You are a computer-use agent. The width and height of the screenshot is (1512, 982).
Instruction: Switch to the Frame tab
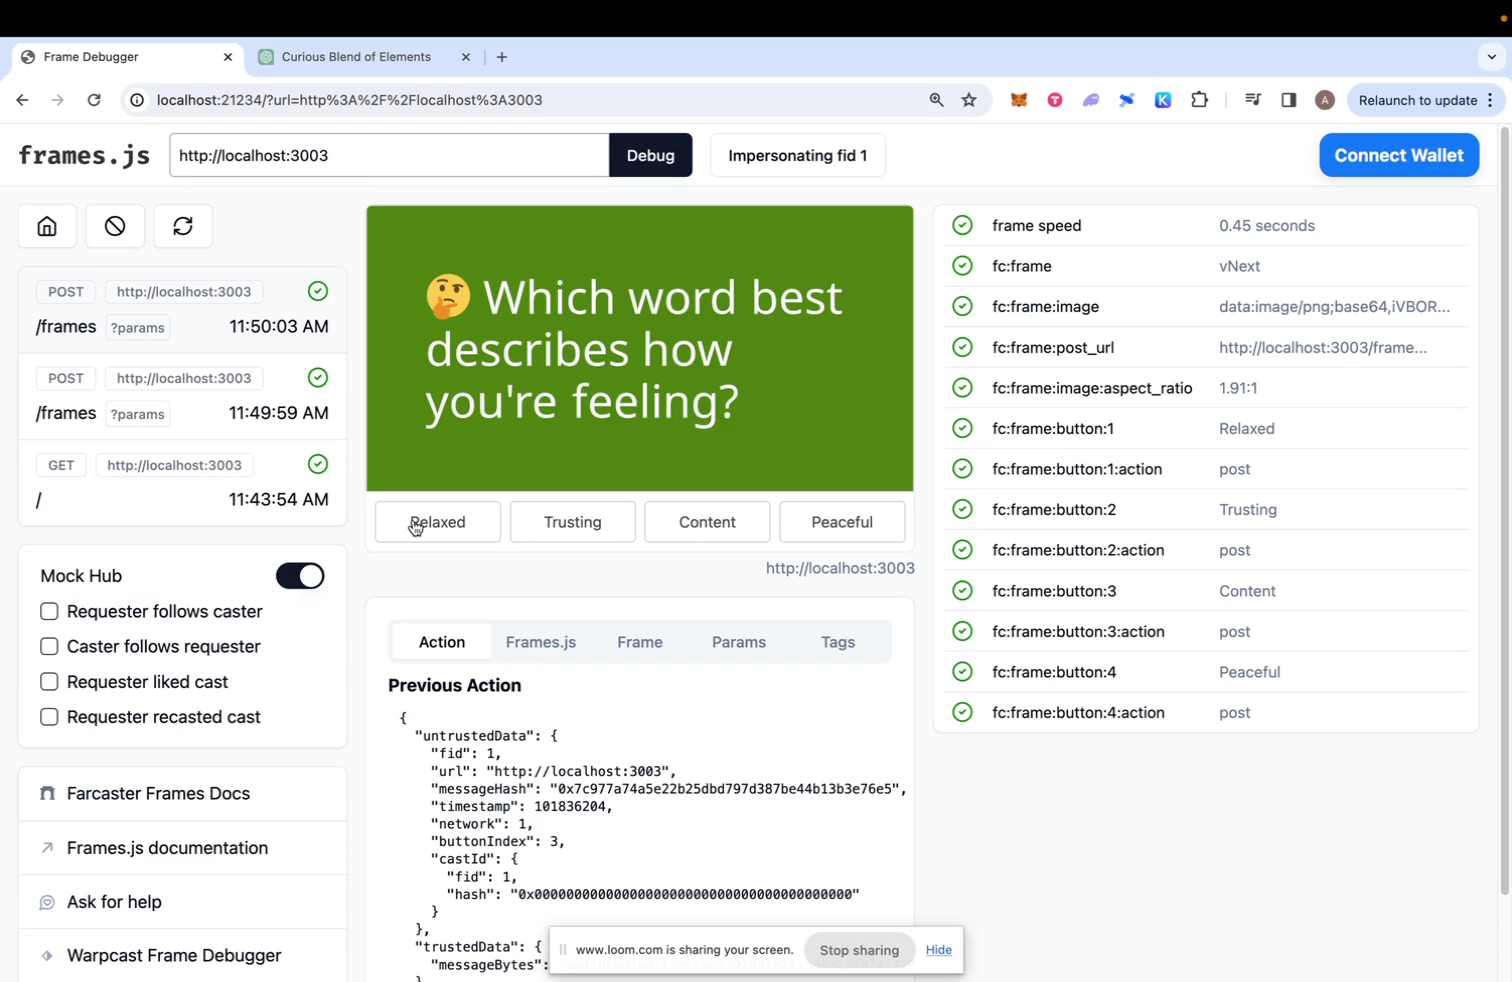click(x=640, y=642)
